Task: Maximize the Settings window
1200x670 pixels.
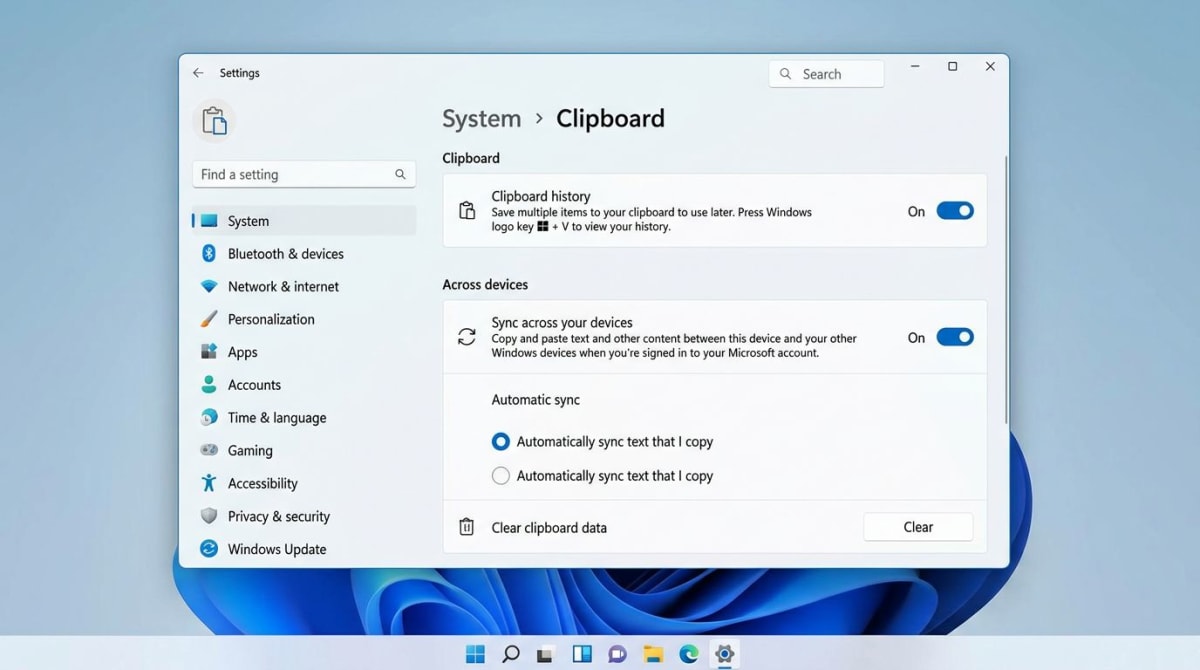Action: (952, 67)
